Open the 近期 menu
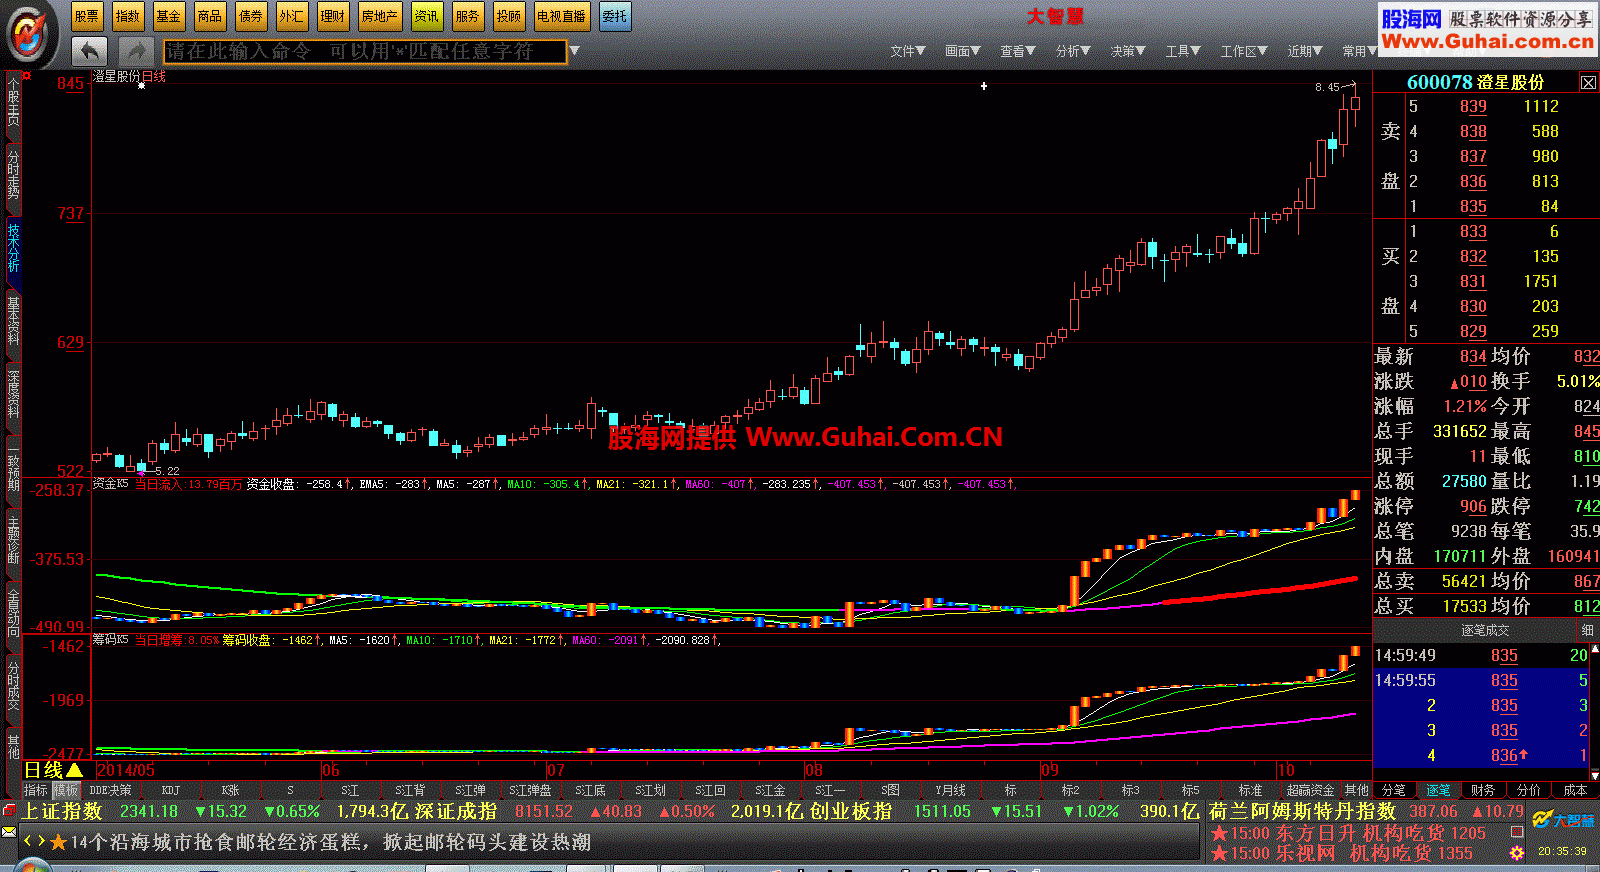The height and width of the screenshot is (872, 1600). (x=1305, y=51)
